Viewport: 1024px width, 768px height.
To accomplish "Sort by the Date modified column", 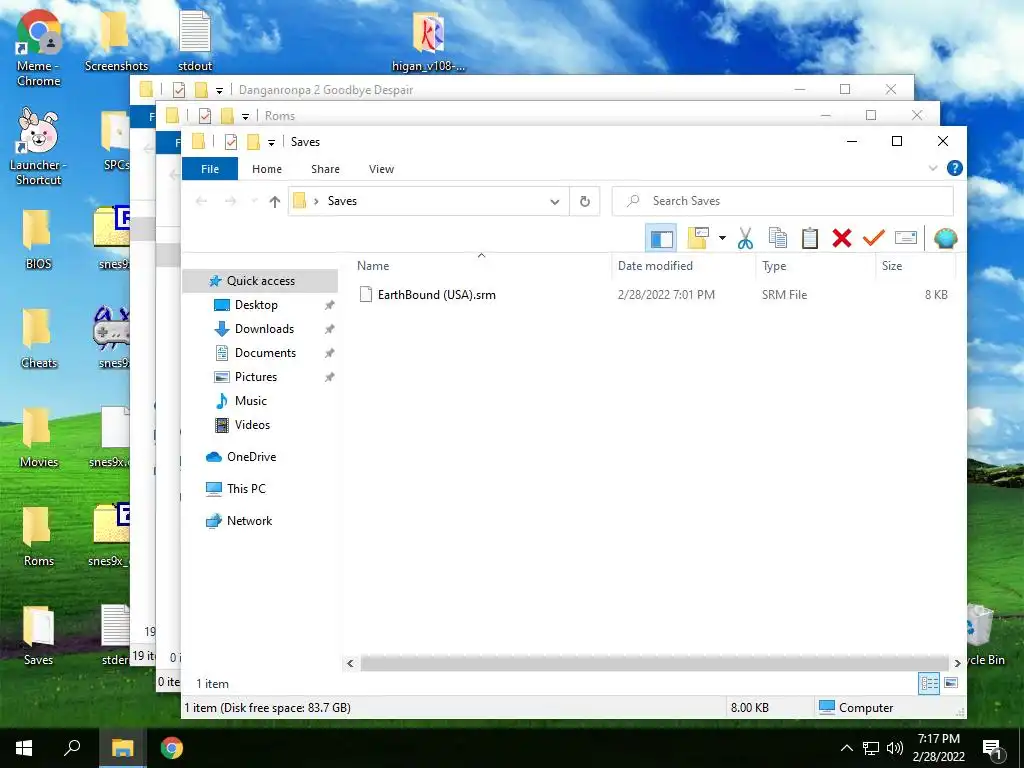I will 684,266.
